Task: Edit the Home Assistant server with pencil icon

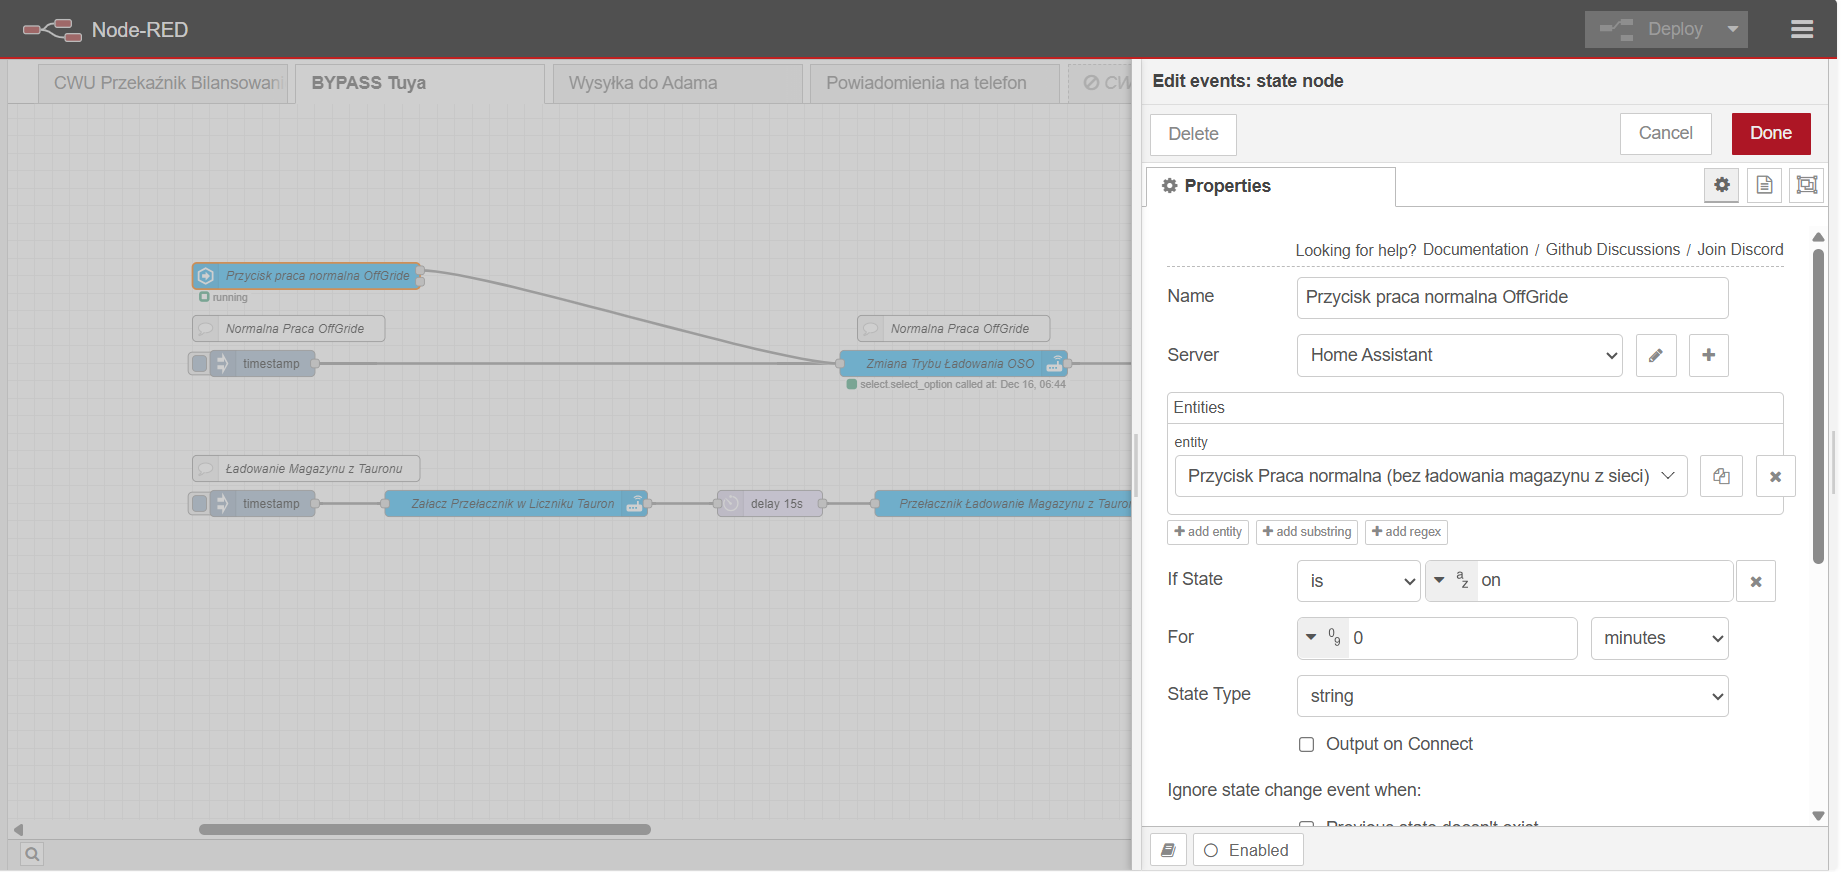Action: 1656,355
